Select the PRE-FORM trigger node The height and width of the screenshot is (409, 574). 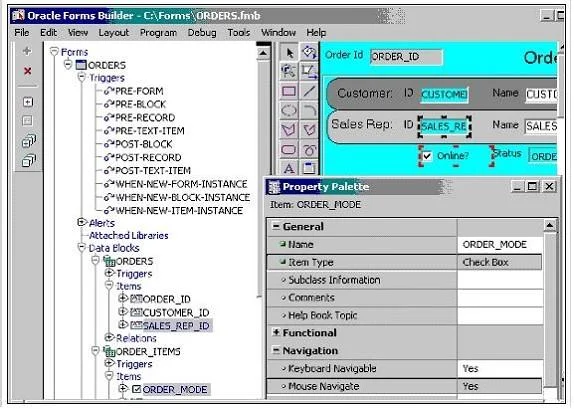tap(139, 91)
